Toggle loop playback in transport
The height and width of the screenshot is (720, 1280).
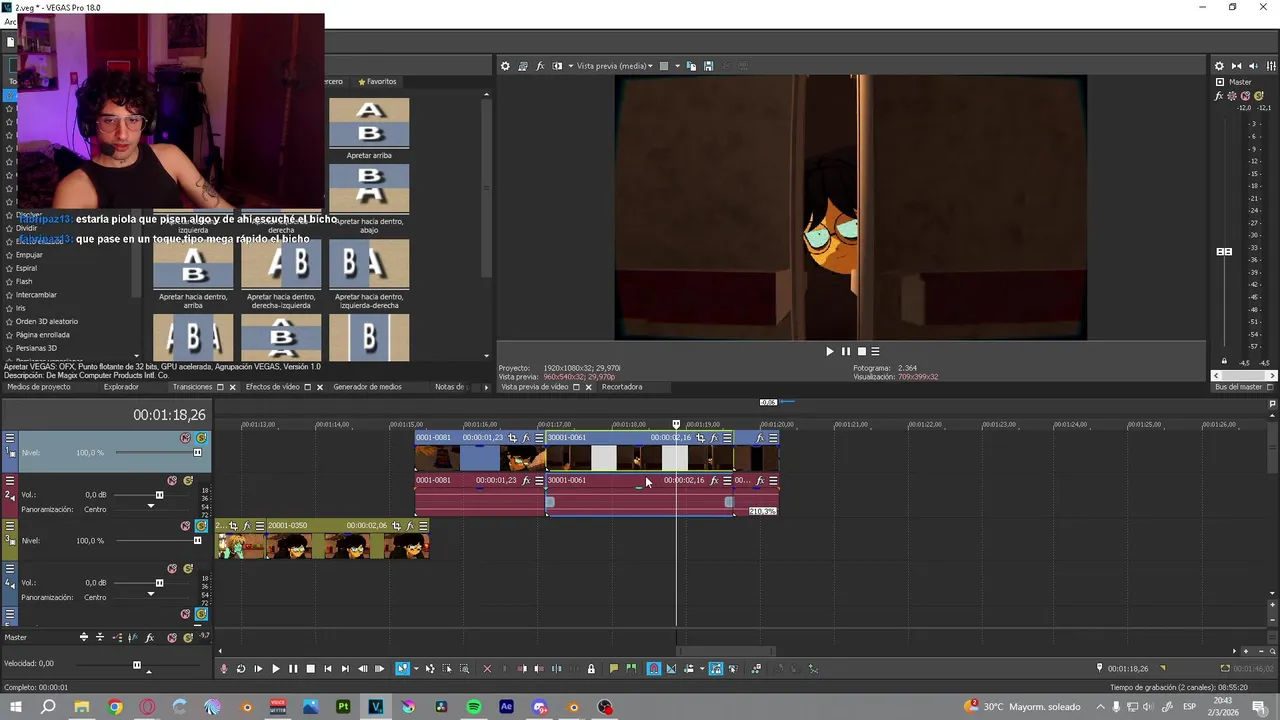[240, 669]
